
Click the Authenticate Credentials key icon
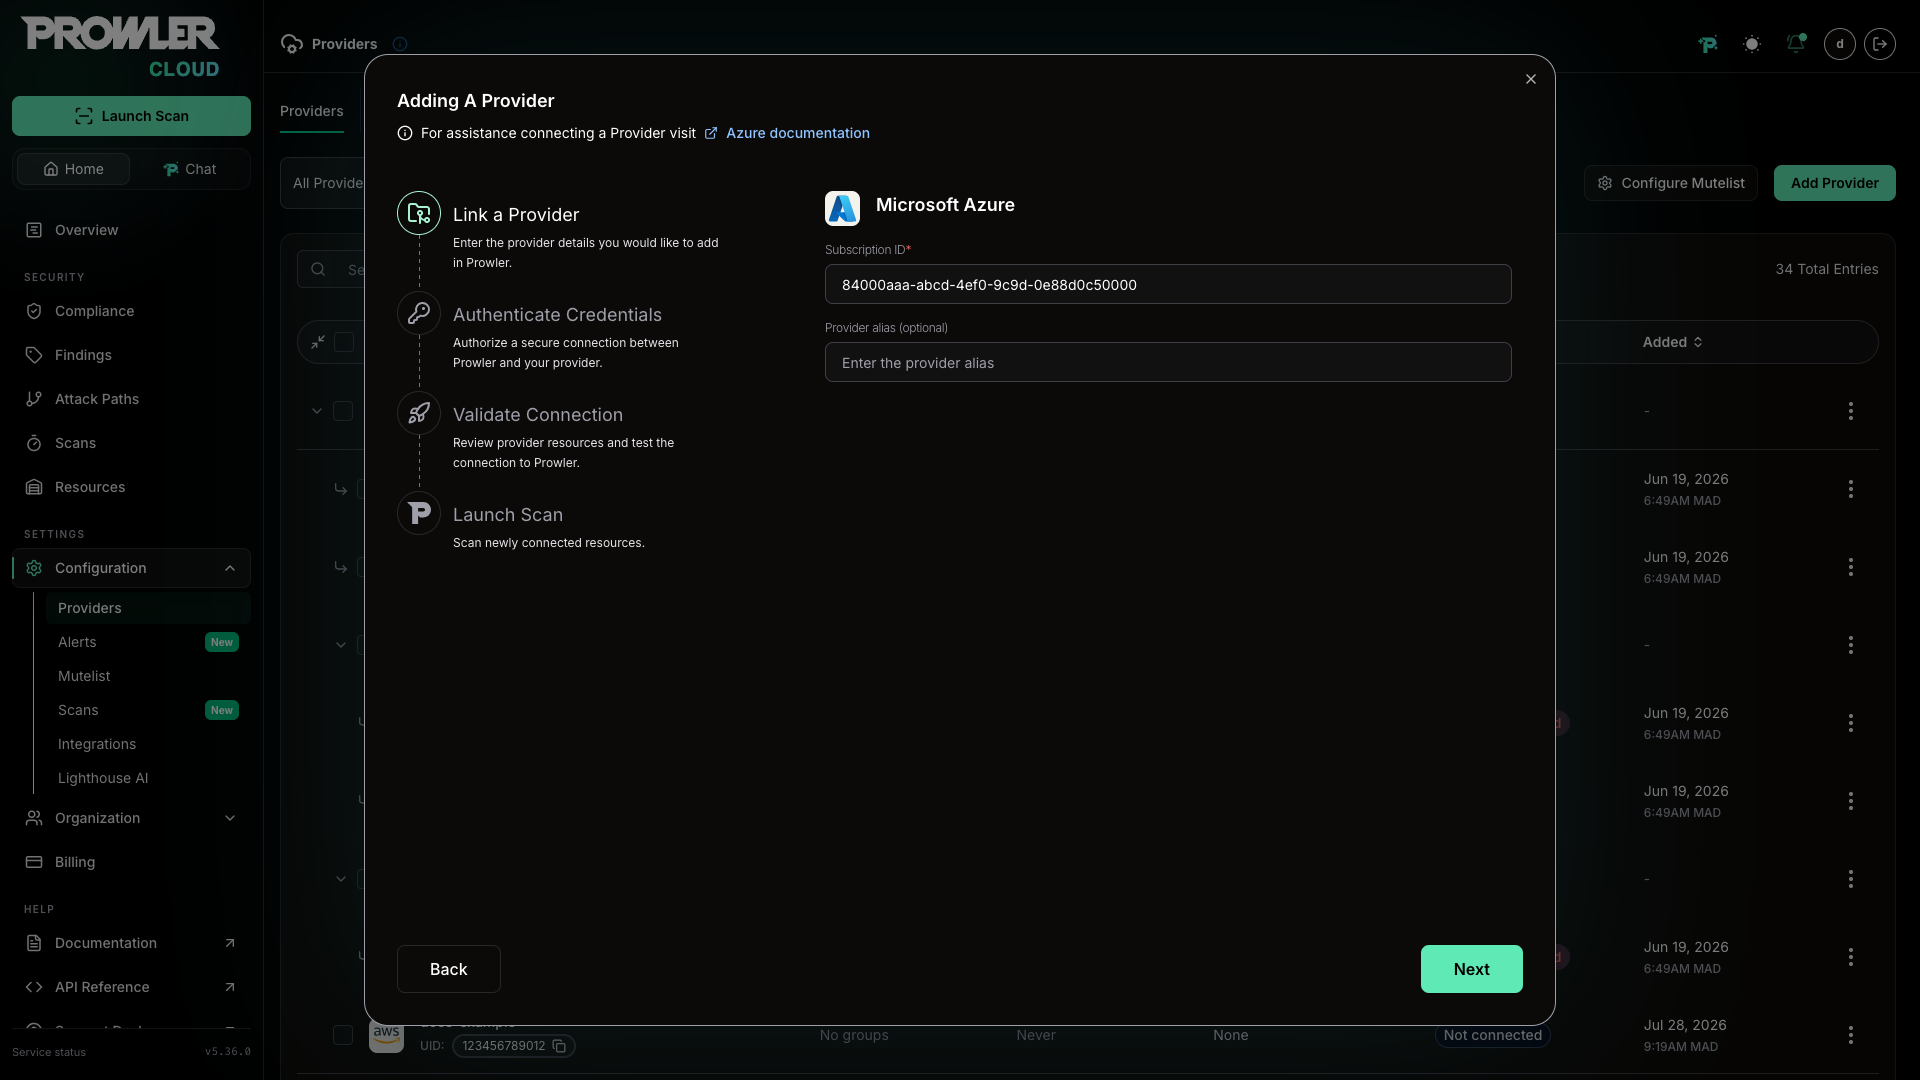[419, 313]
